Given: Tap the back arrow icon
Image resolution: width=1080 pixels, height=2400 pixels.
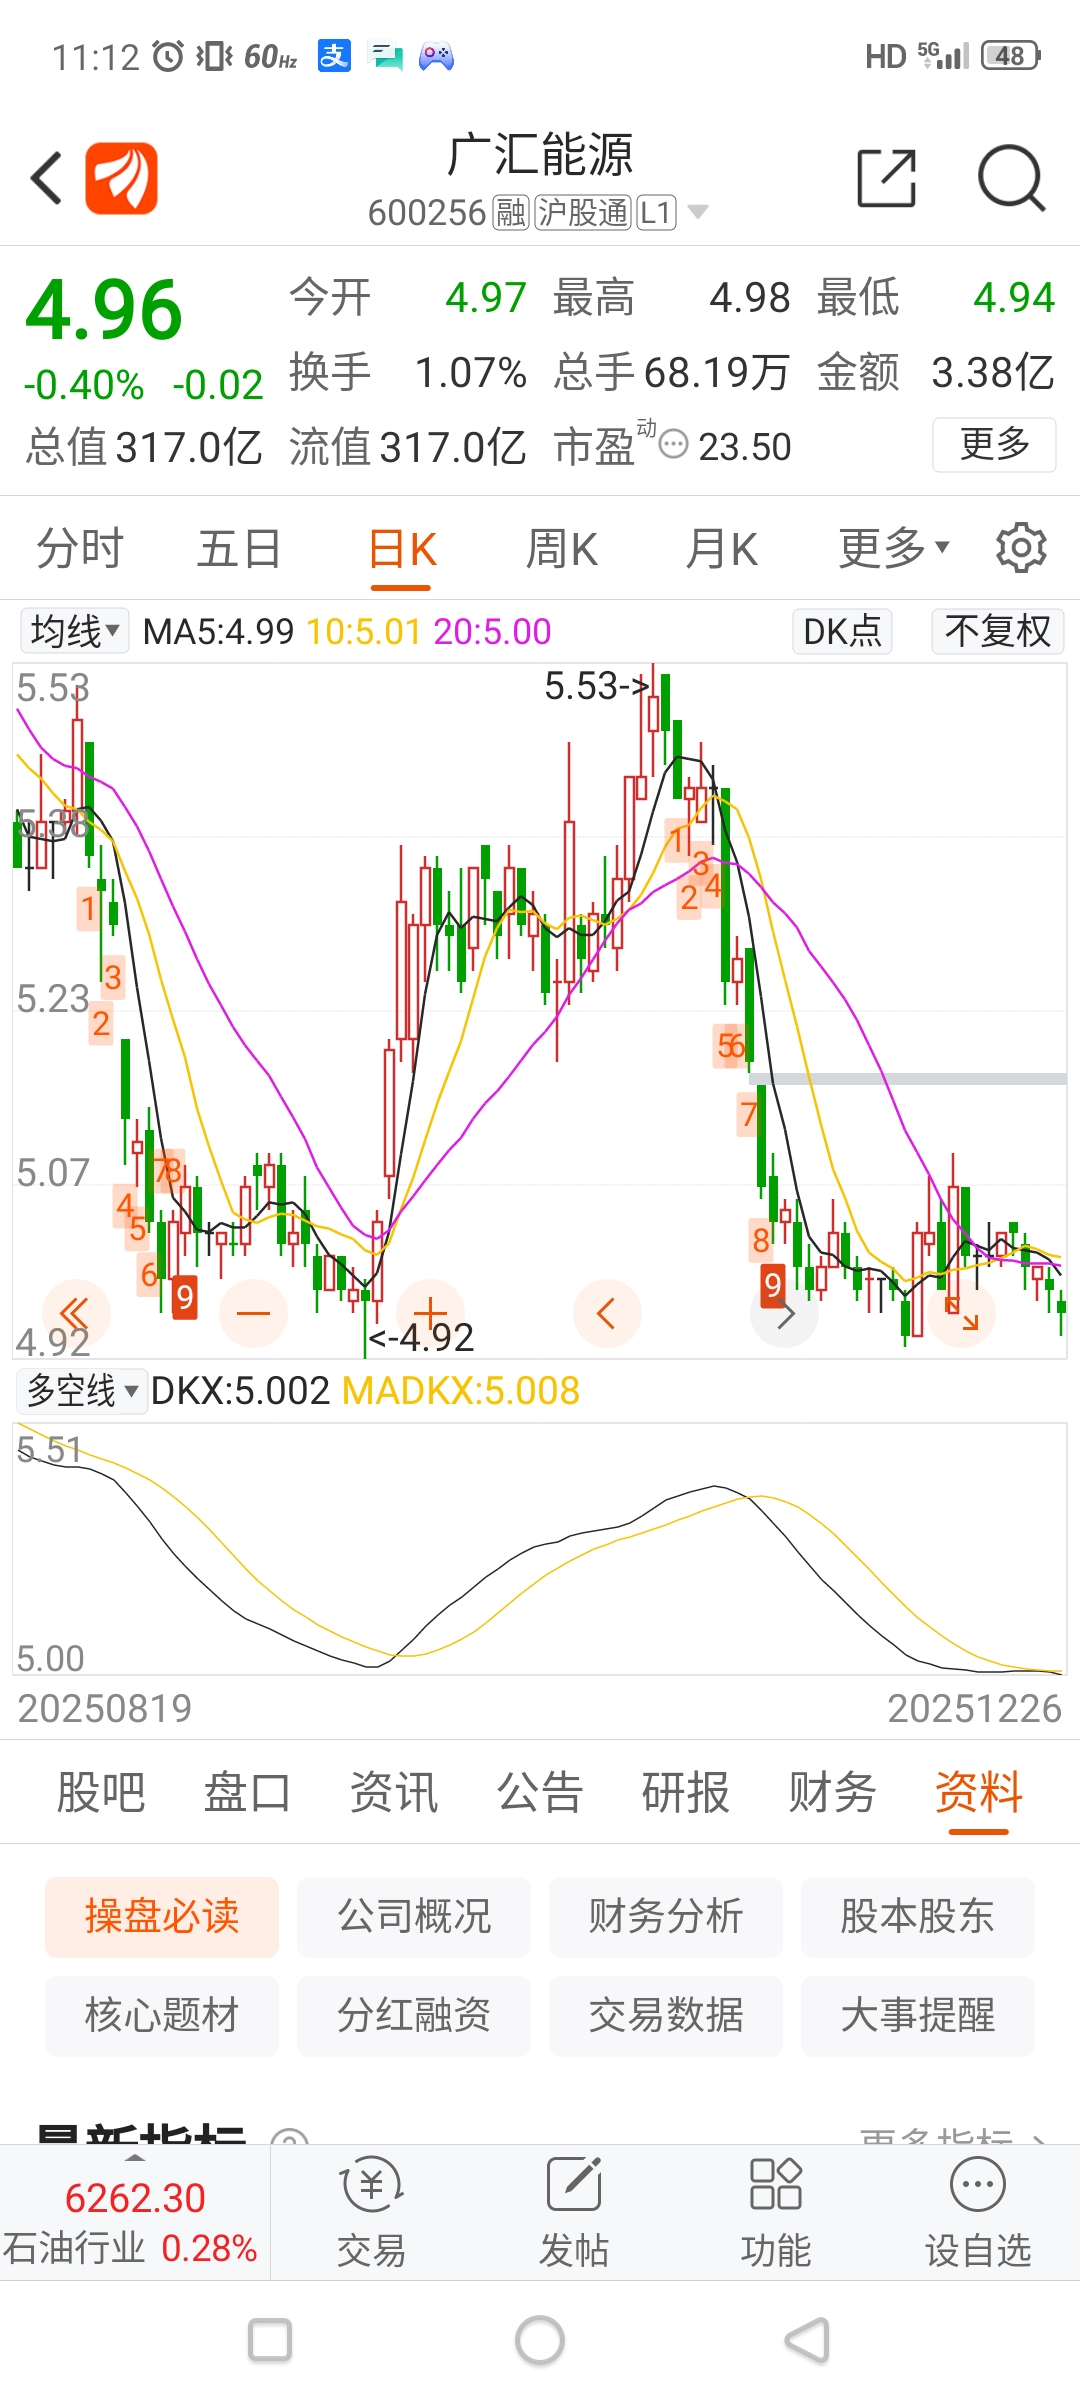Looking at the screenshot, I should [47, 179].
